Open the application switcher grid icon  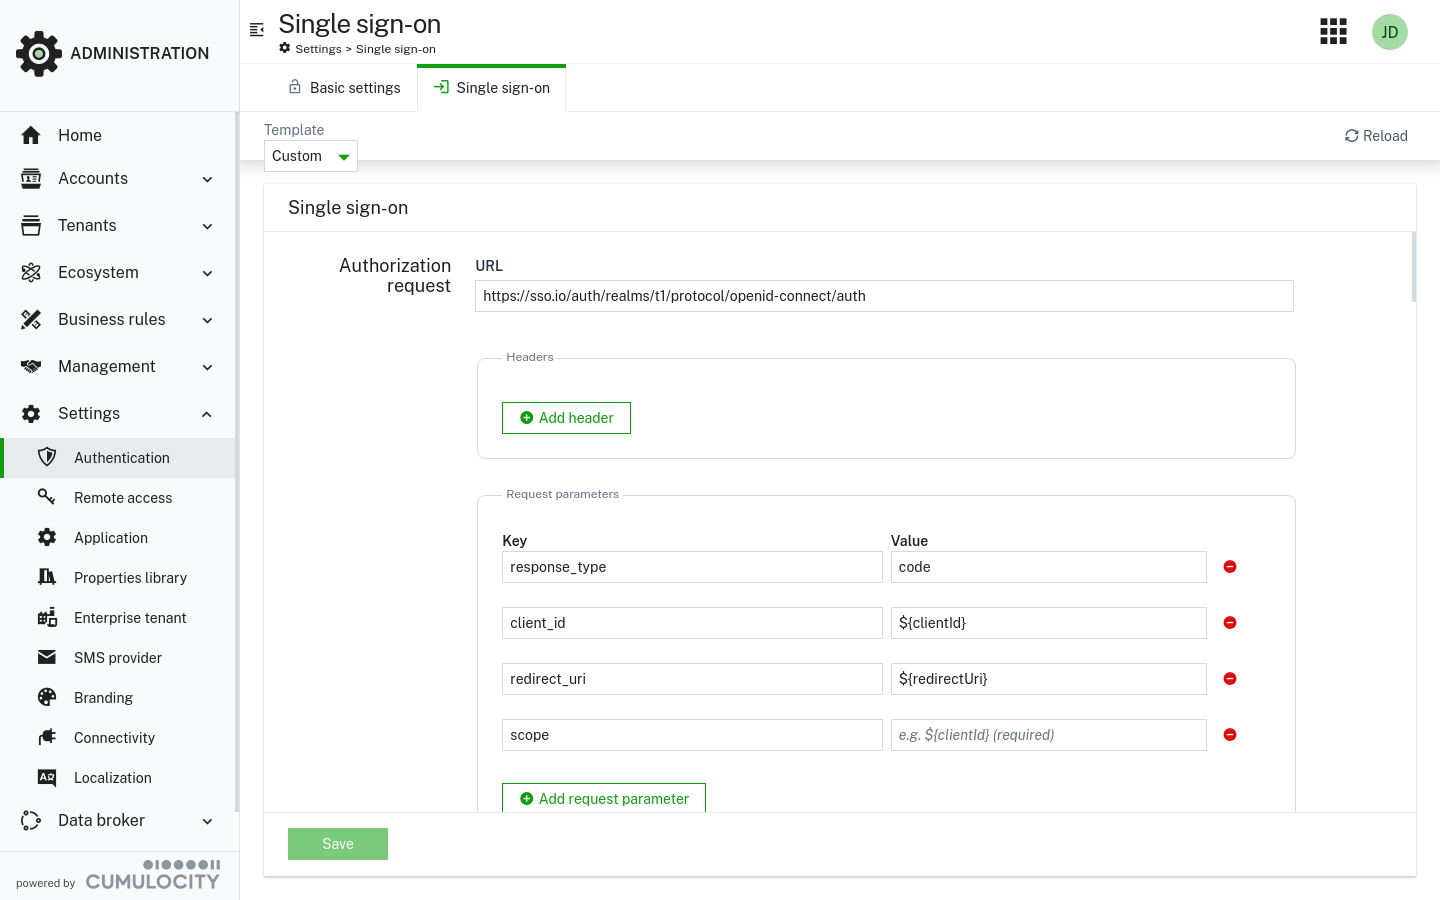point(1333,31)
